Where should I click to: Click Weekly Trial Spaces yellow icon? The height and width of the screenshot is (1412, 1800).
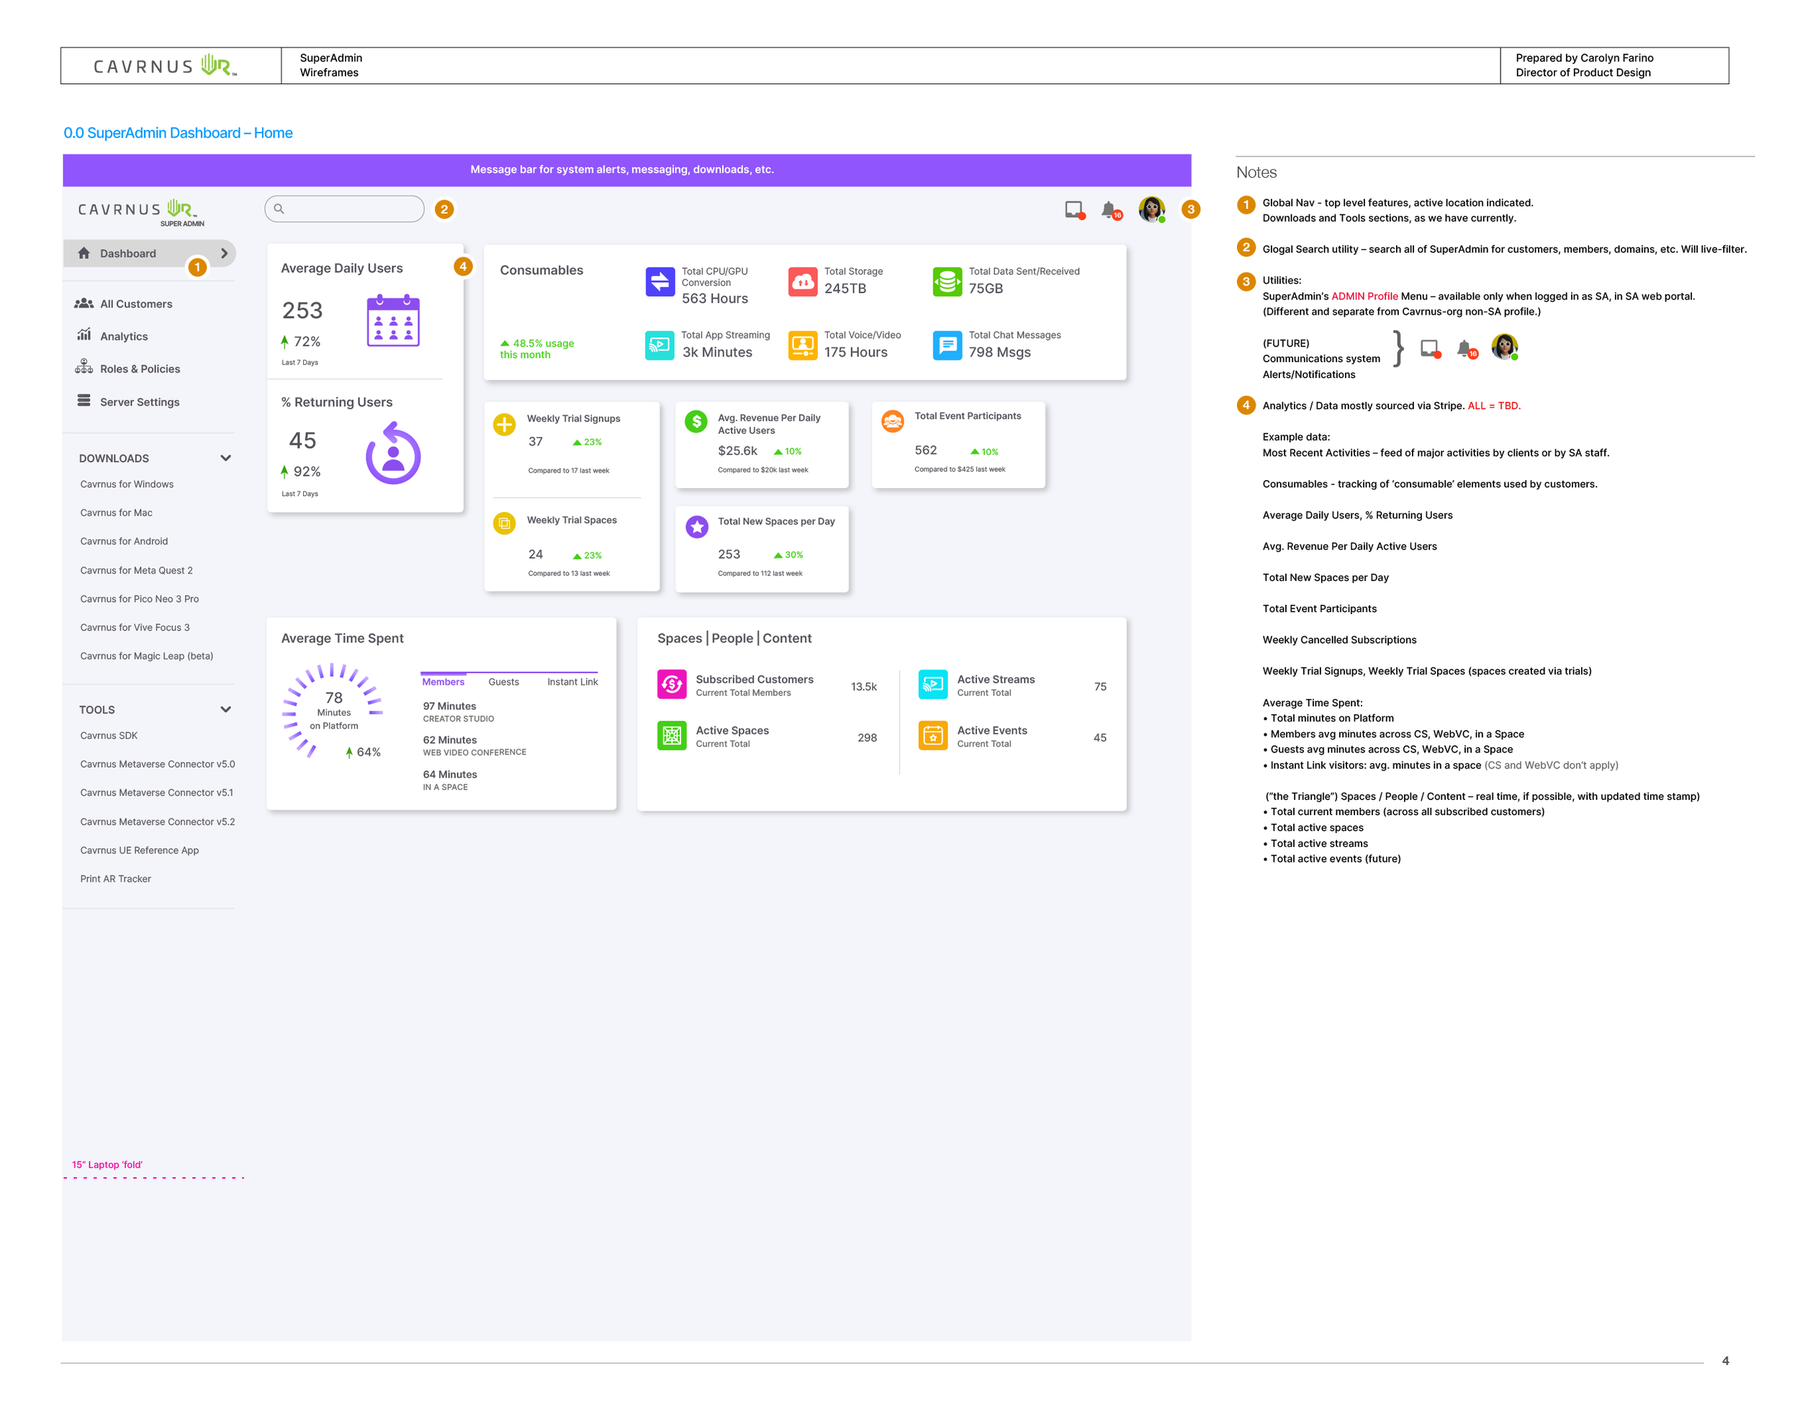[505, 523]
